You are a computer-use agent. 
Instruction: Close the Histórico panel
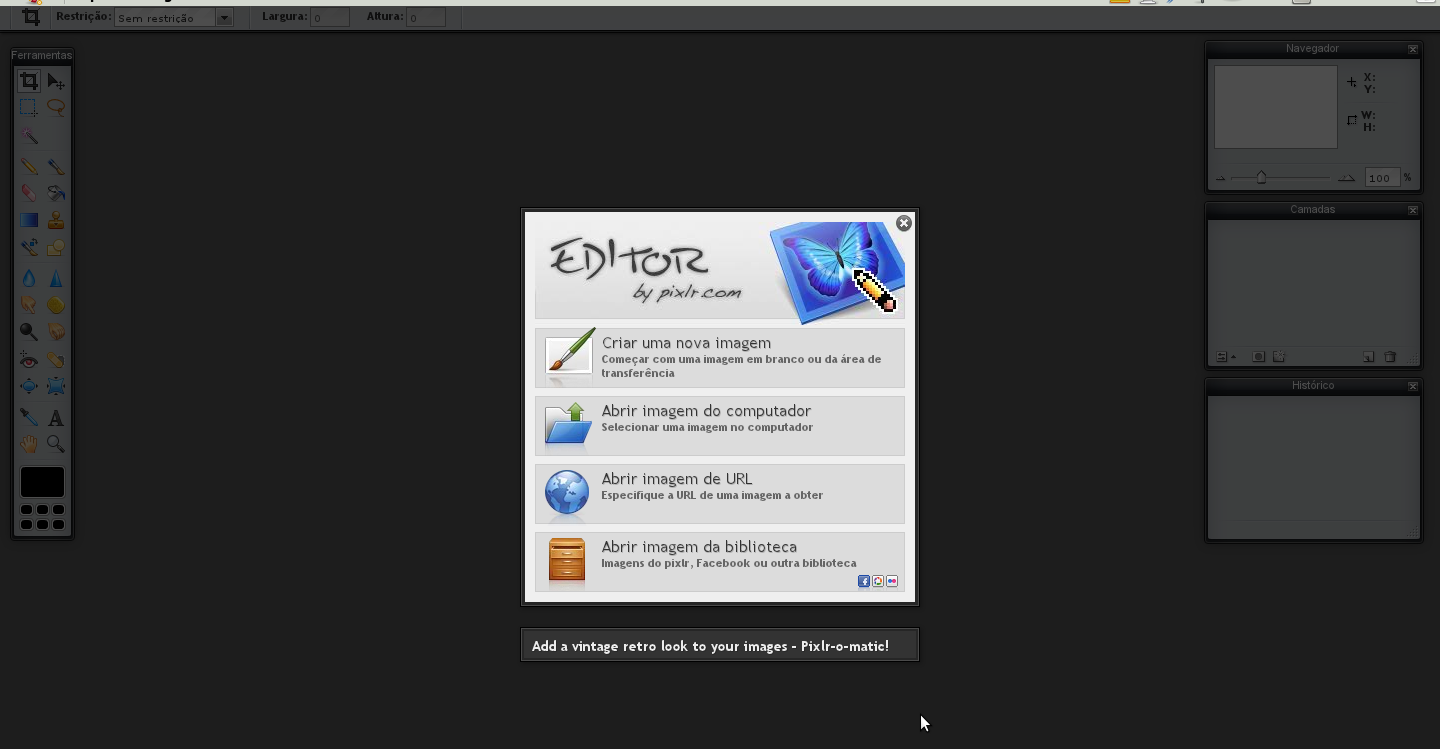1413,386
